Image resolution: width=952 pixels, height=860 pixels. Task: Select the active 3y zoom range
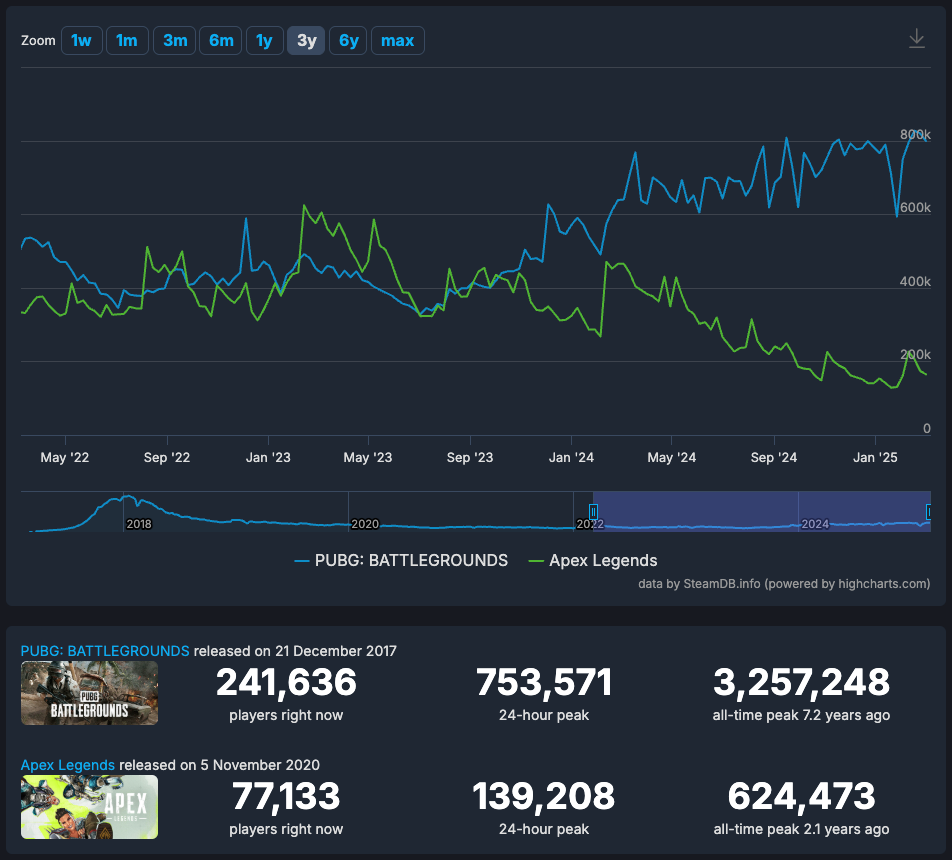pyautogui.click(x=307, y=41)
